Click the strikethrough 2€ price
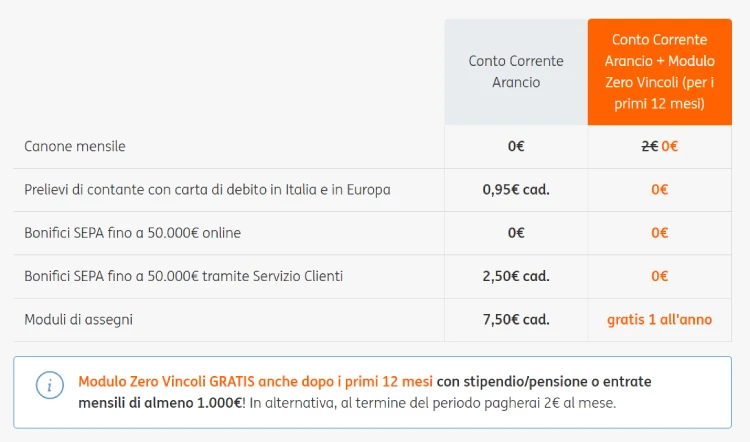The width and height of the screenshot is (750, 442). (649, 147)
